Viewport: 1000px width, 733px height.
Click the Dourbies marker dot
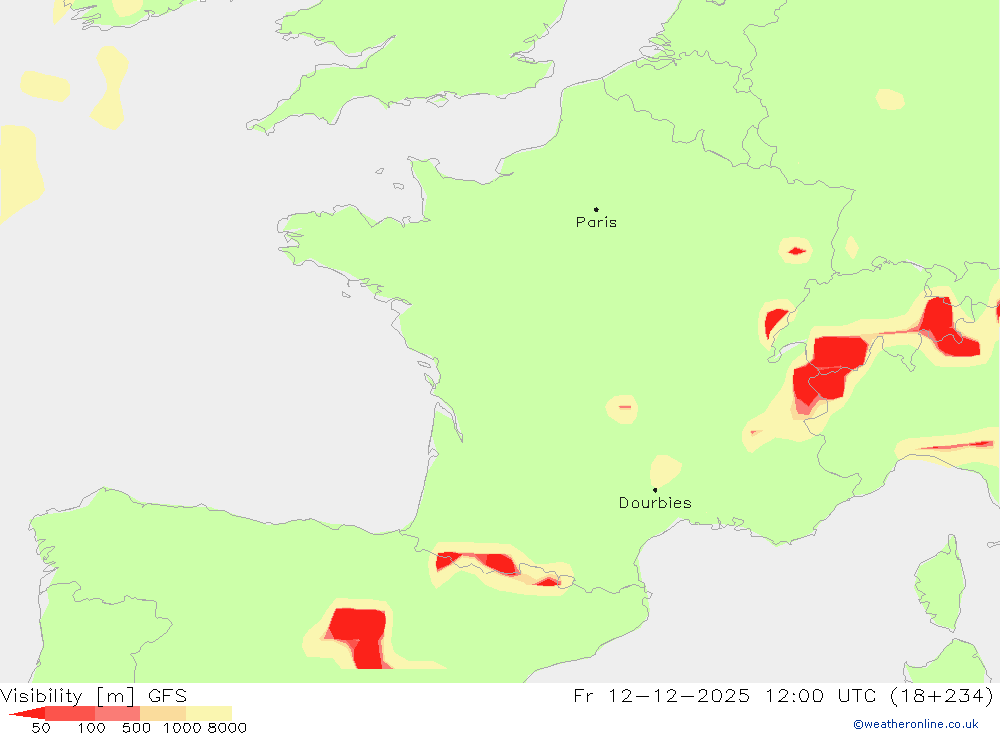(x=655, y=490)
